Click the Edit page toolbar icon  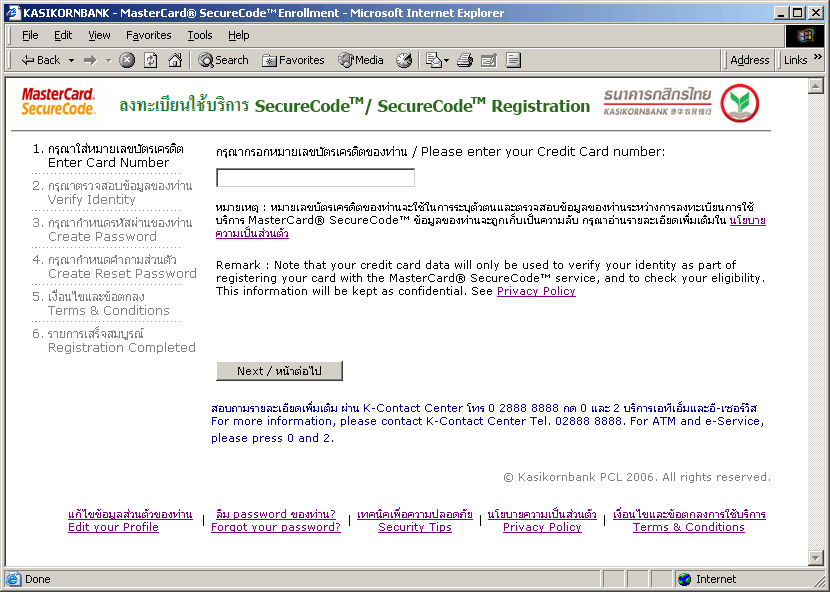[489, 60]
